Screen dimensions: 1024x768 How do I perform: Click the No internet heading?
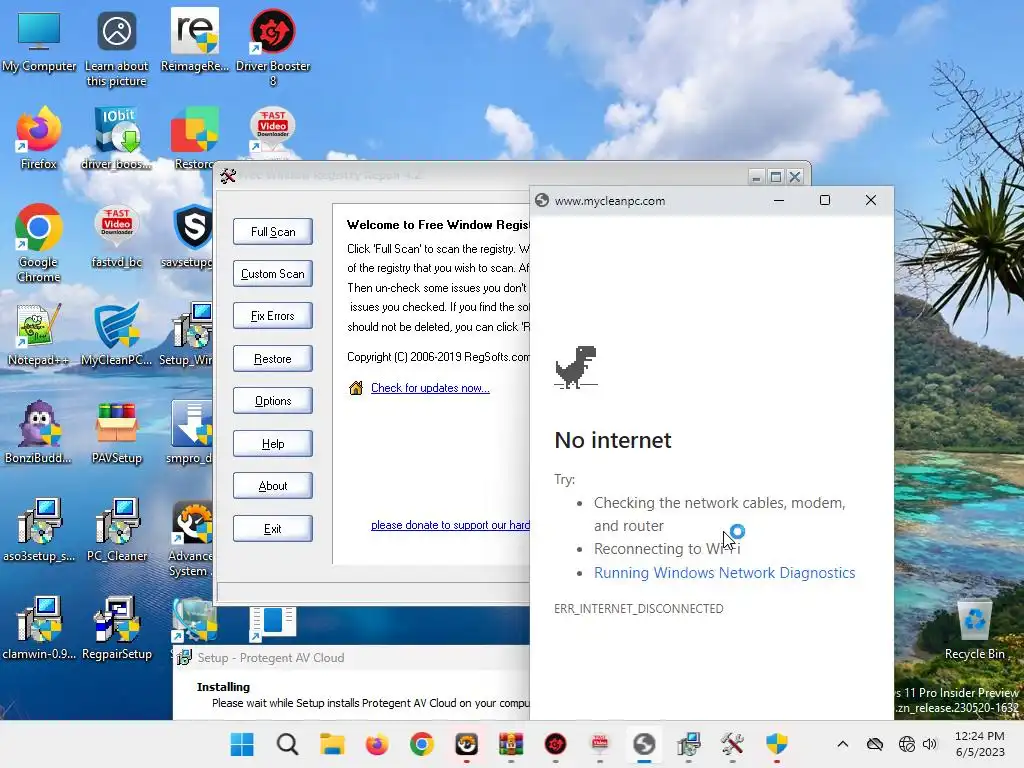[613, 440]
